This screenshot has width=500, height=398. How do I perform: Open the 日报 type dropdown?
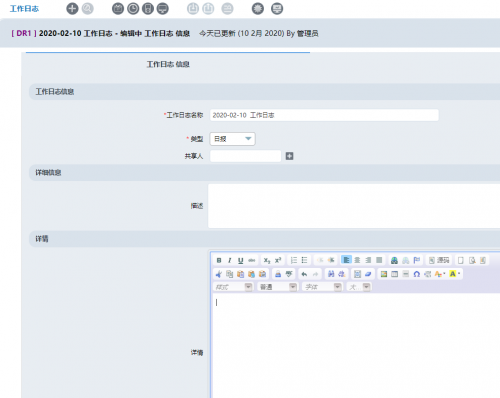(x=232, y=139)
